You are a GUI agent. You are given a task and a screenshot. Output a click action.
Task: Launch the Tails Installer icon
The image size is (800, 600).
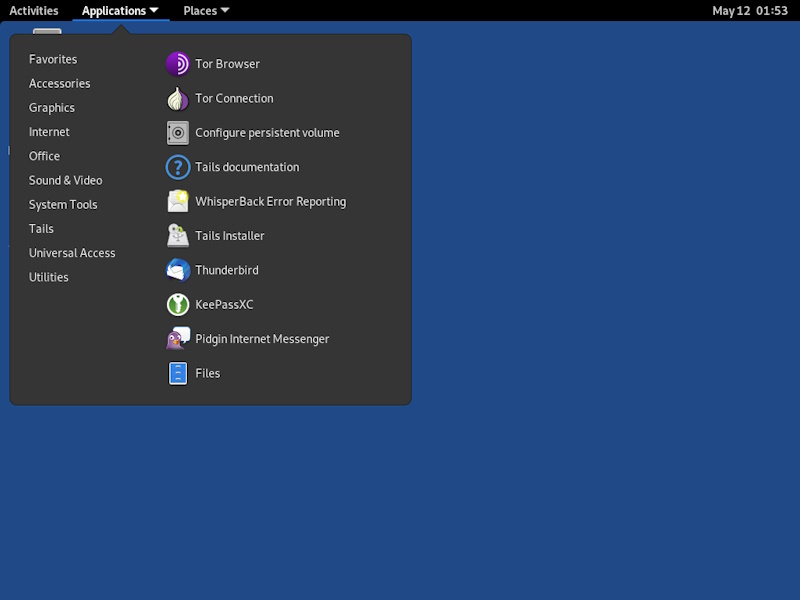click(x=178, y=236)
